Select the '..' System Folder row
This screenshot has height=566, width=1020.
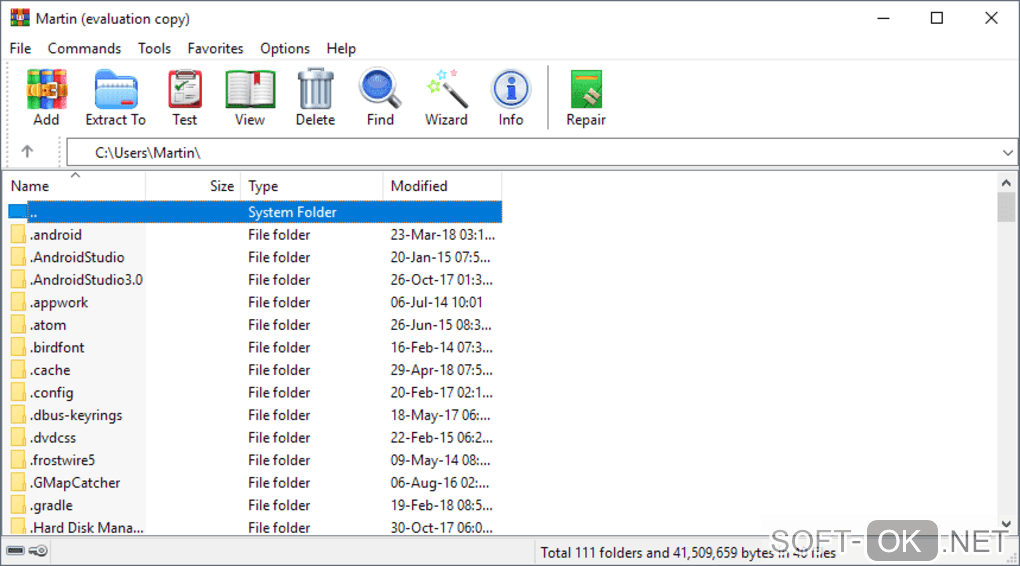pos(254,212)
